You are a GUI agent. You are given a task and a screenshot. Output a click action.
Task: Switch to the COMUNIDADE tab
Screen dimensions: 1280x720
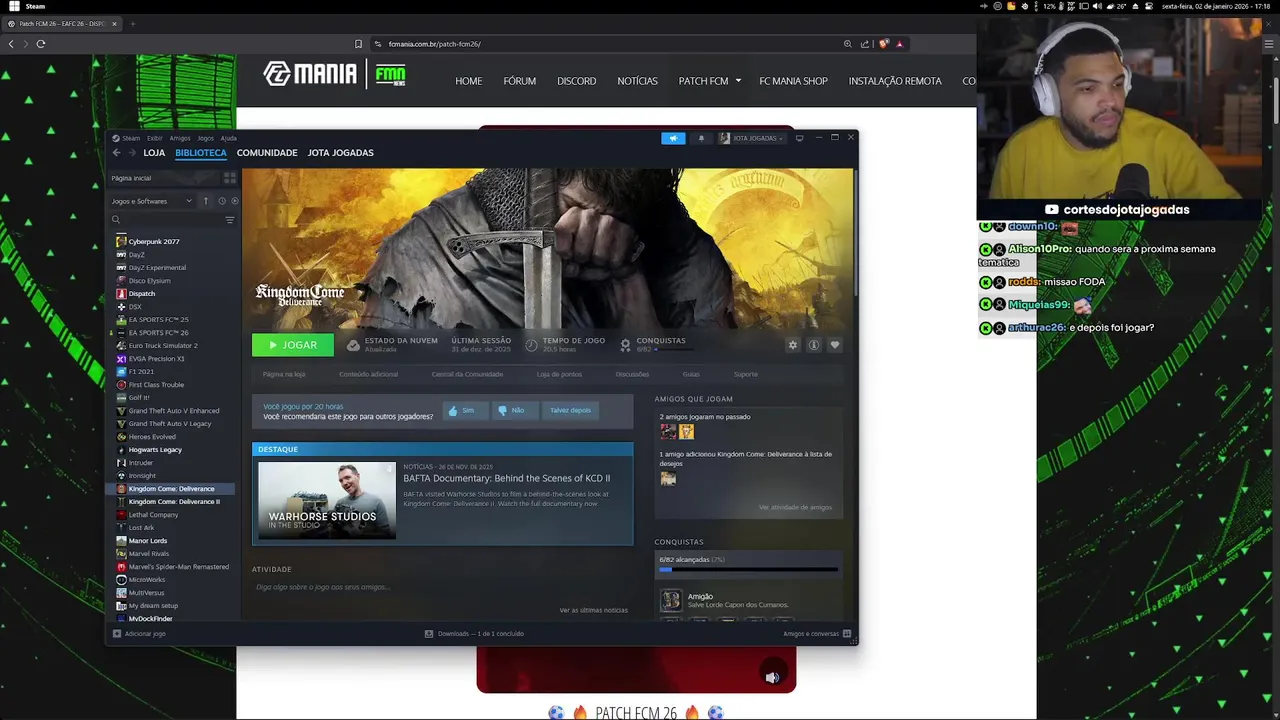click(x=267, y=153)
